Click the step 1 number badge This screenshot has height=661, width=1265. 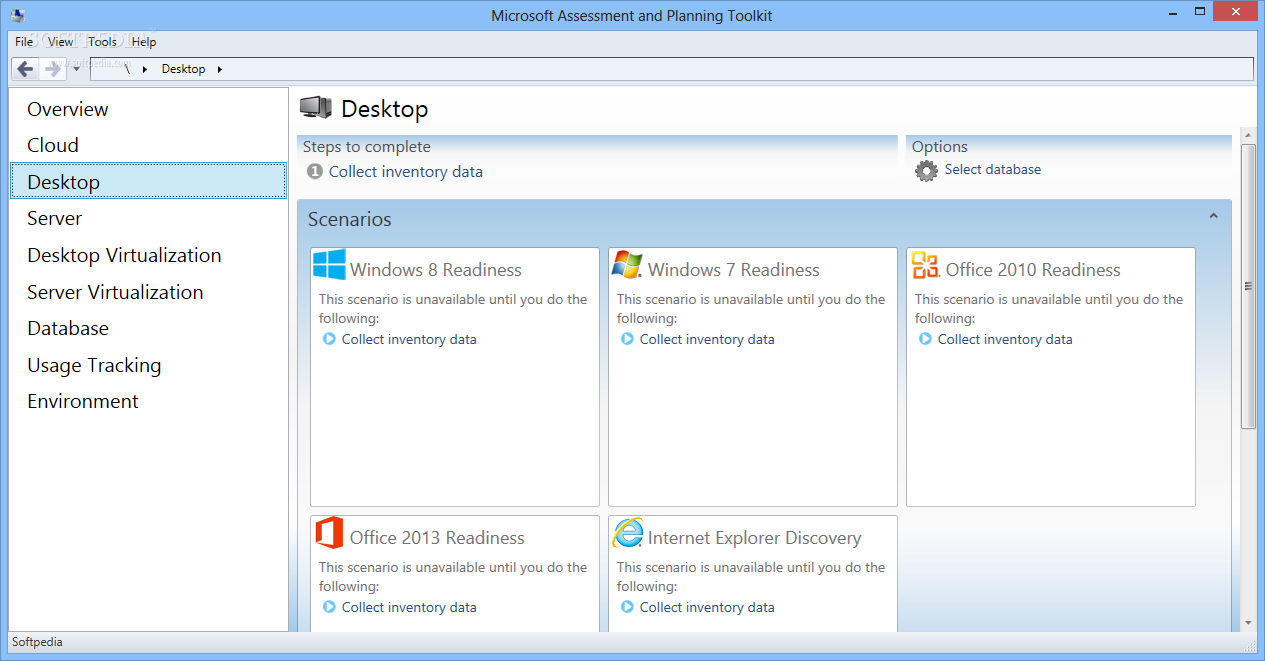(315, 172)
